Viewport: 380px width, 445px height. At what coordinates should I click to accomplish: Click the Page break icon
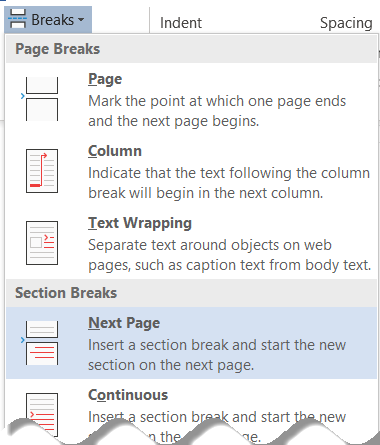click(40, 99)
